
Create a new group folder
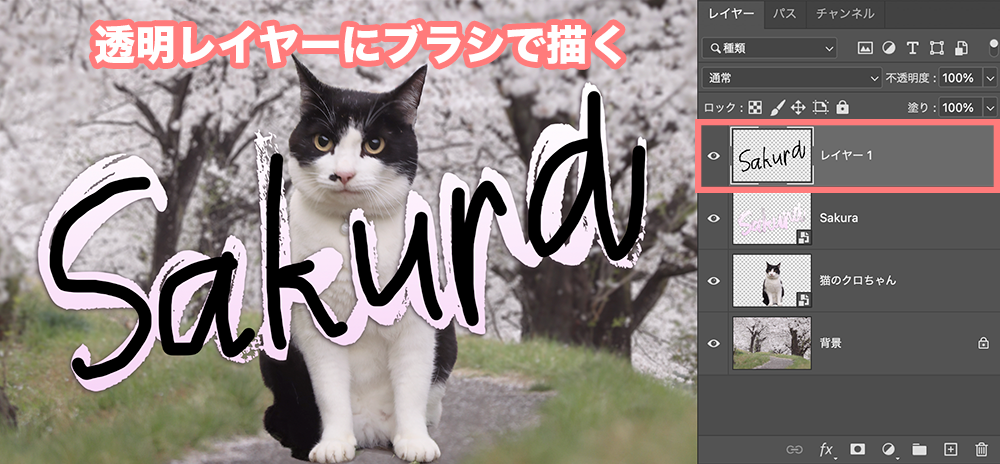tap(919, 449)
